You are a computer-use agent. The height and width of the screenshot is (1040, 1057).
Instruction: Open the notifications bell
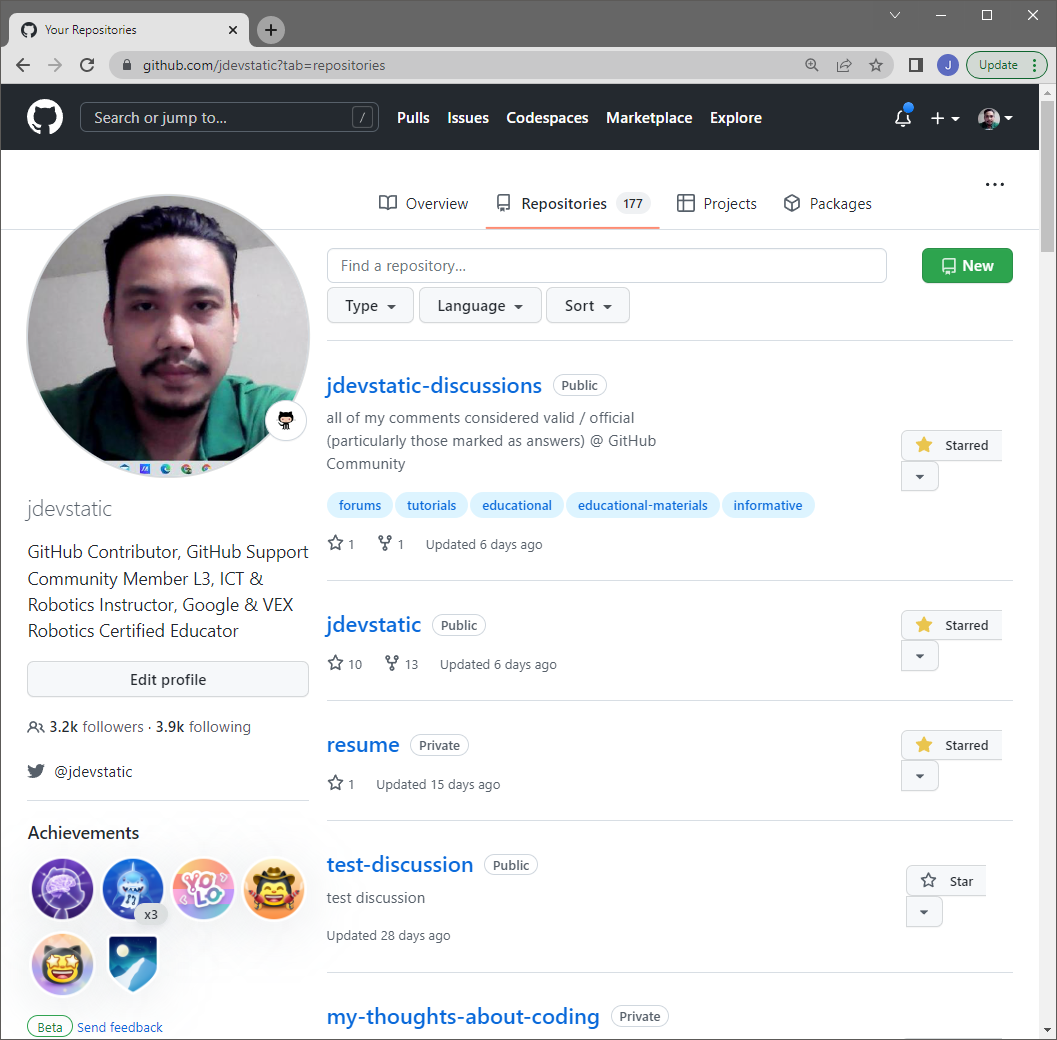pos(902,117)
